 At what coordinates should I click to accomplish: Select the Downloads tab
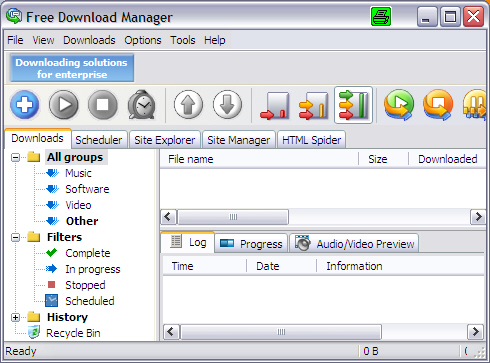coord(38,138)
